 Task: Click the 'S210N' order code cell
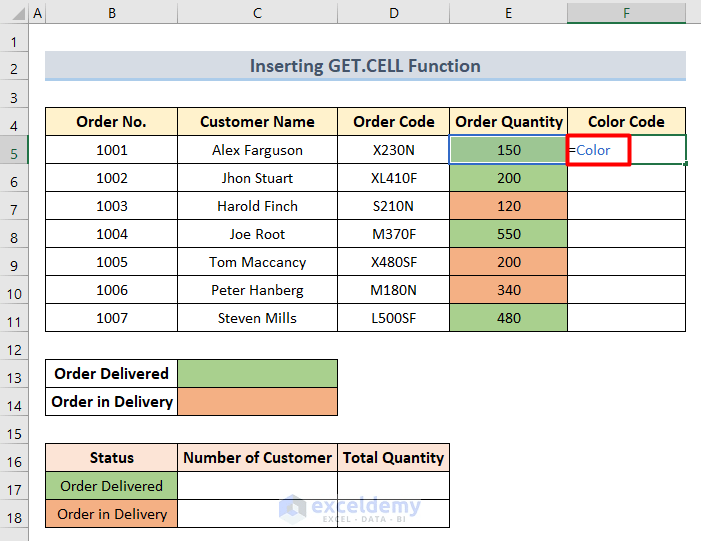393,206
